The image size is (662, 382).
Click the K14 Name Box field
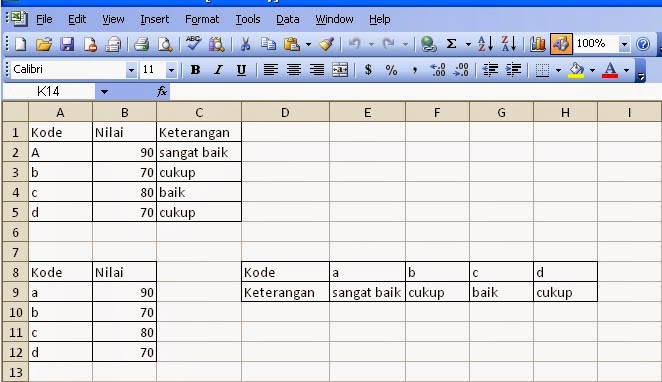(49, 91)
